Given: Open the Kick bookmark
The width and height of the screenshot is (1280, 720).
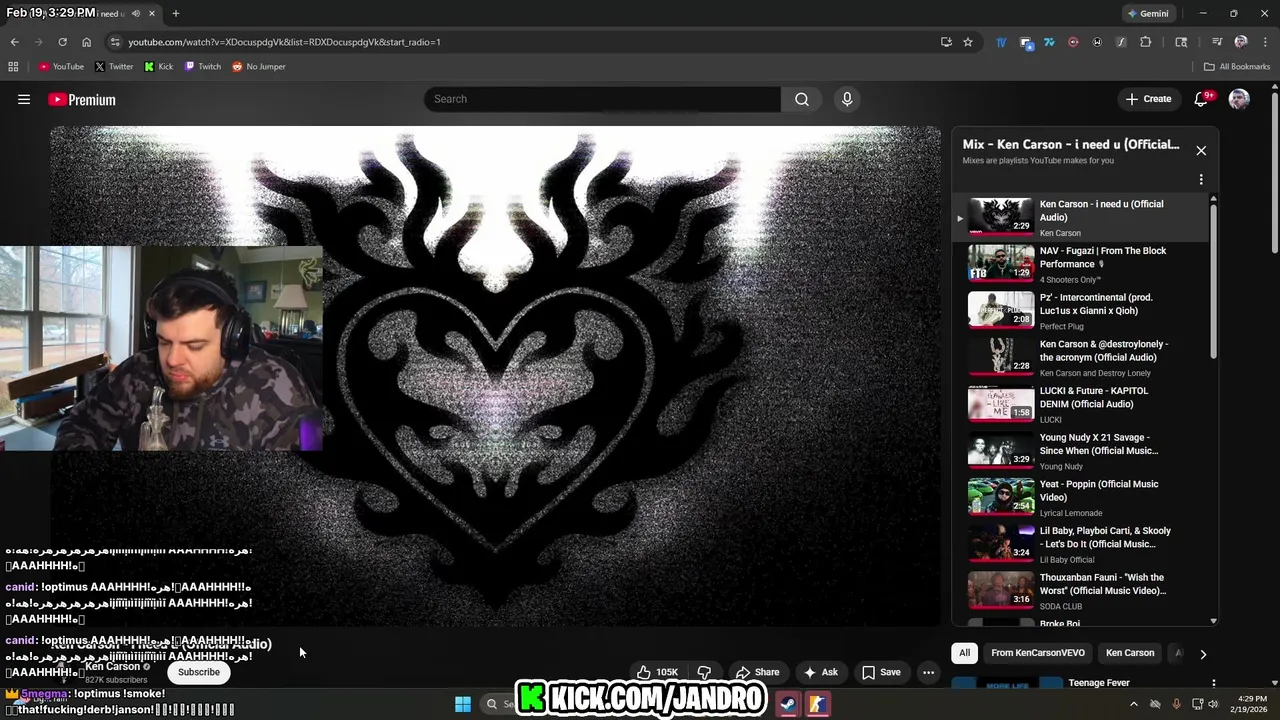Looking at the screenshot, I should tap(158, 67).
